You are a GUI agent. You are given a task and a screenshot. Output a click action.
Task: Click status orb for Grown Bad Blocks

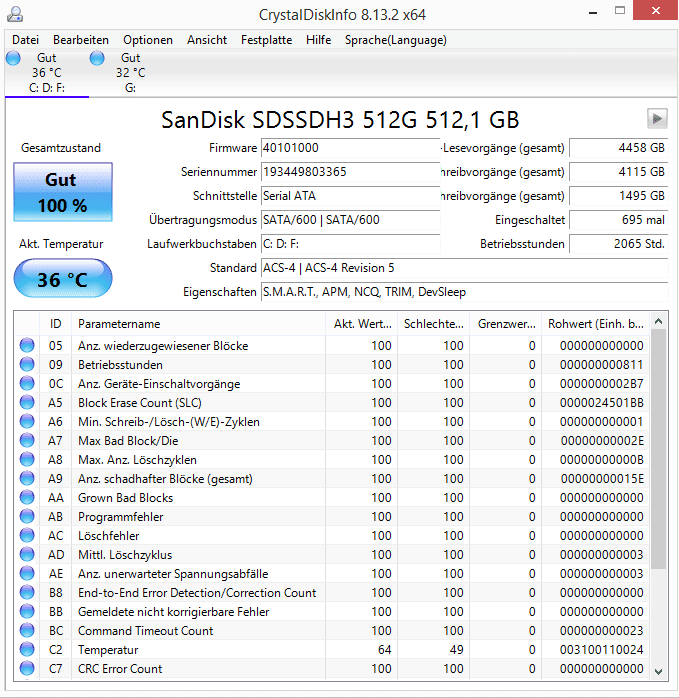27,497
